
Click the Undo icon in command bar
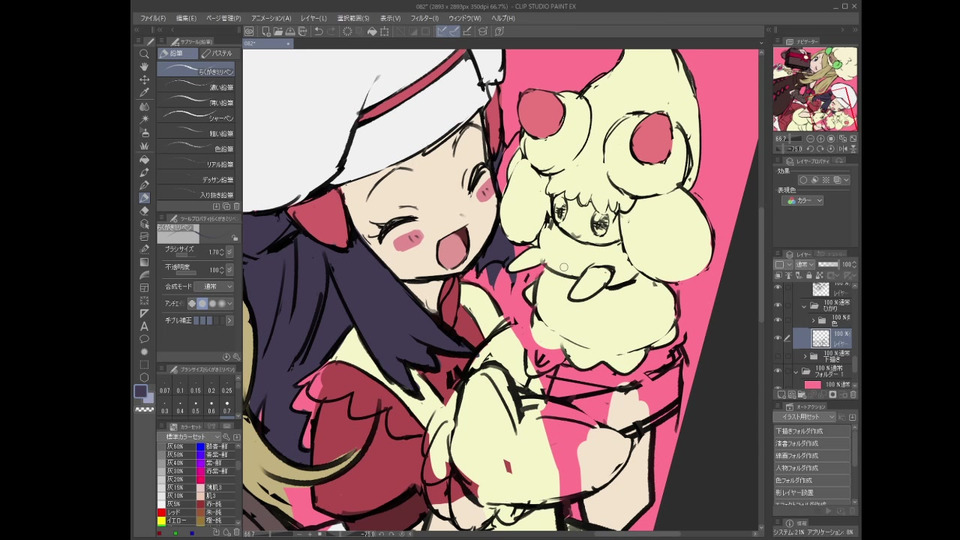(x=318, y=31)
